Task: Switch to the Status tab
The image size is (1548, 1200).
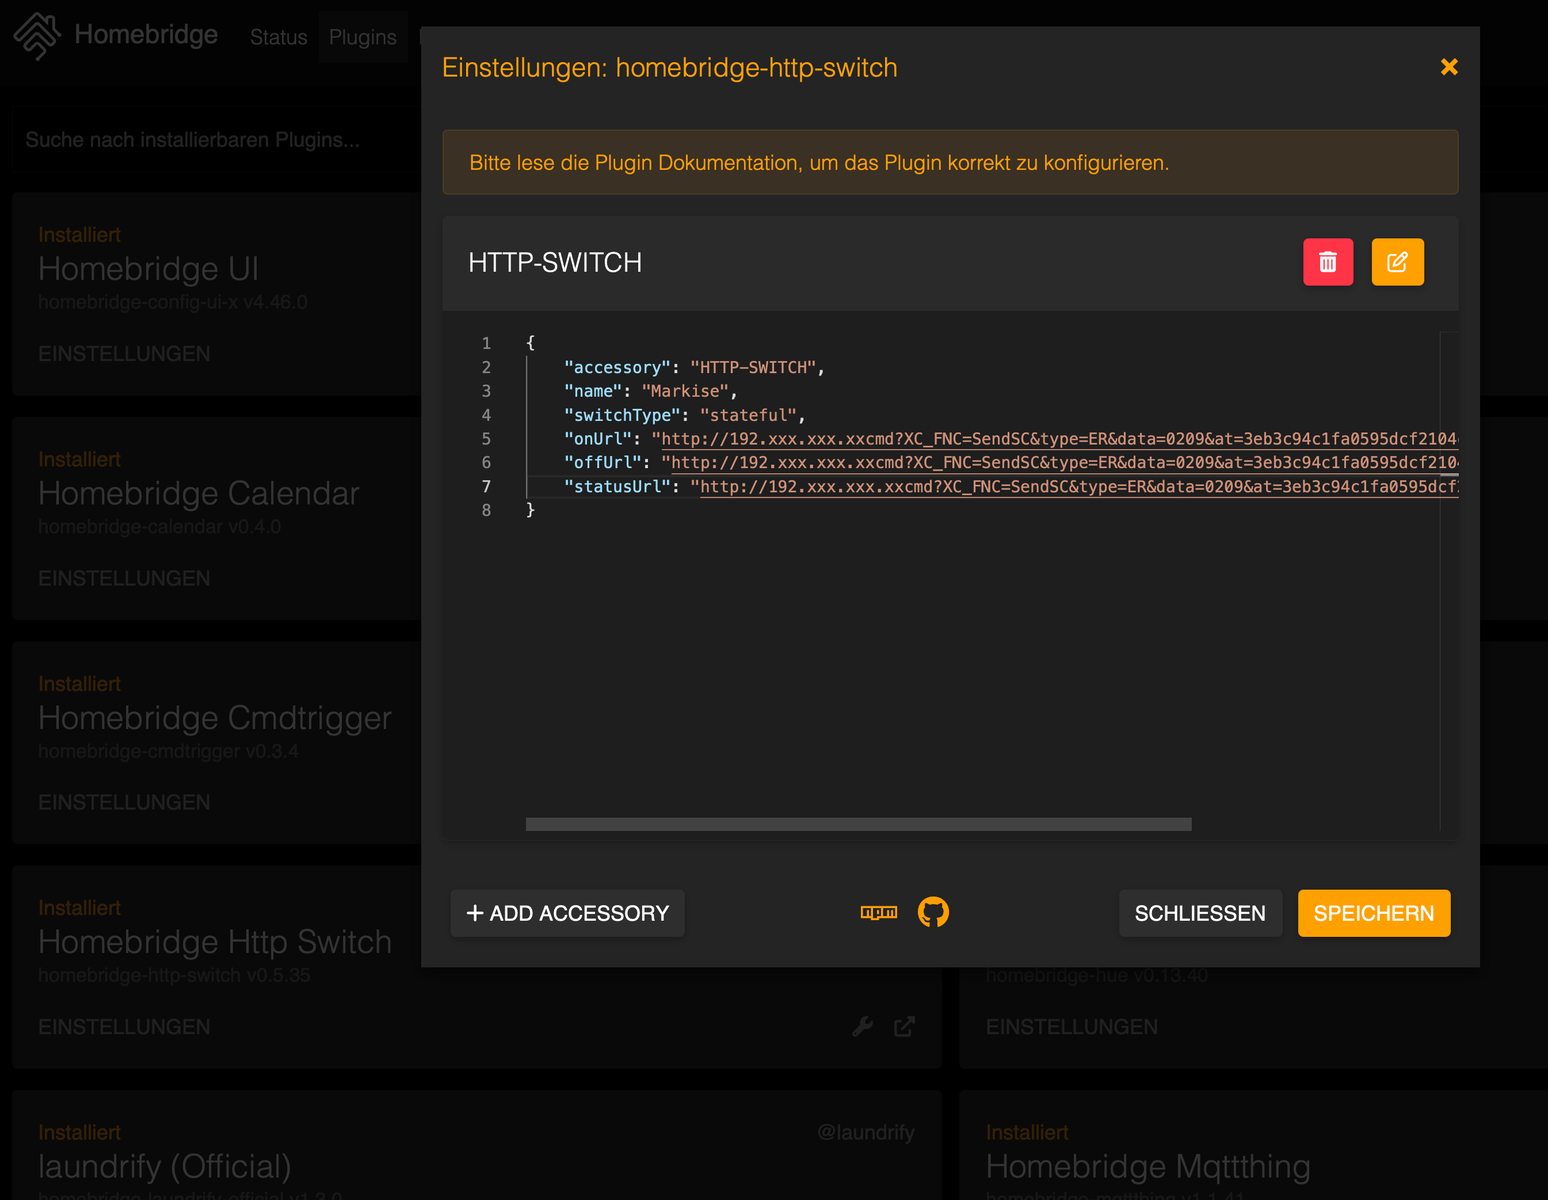Action: pos(278,37)
